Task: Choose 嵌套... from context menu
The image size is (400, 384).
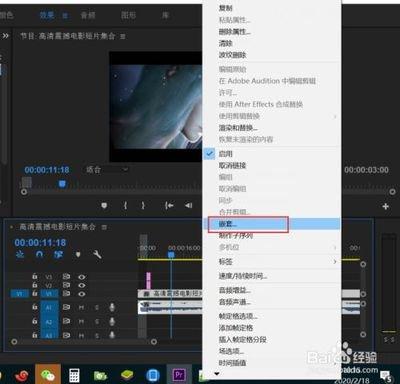Action: tap(271, 224)
